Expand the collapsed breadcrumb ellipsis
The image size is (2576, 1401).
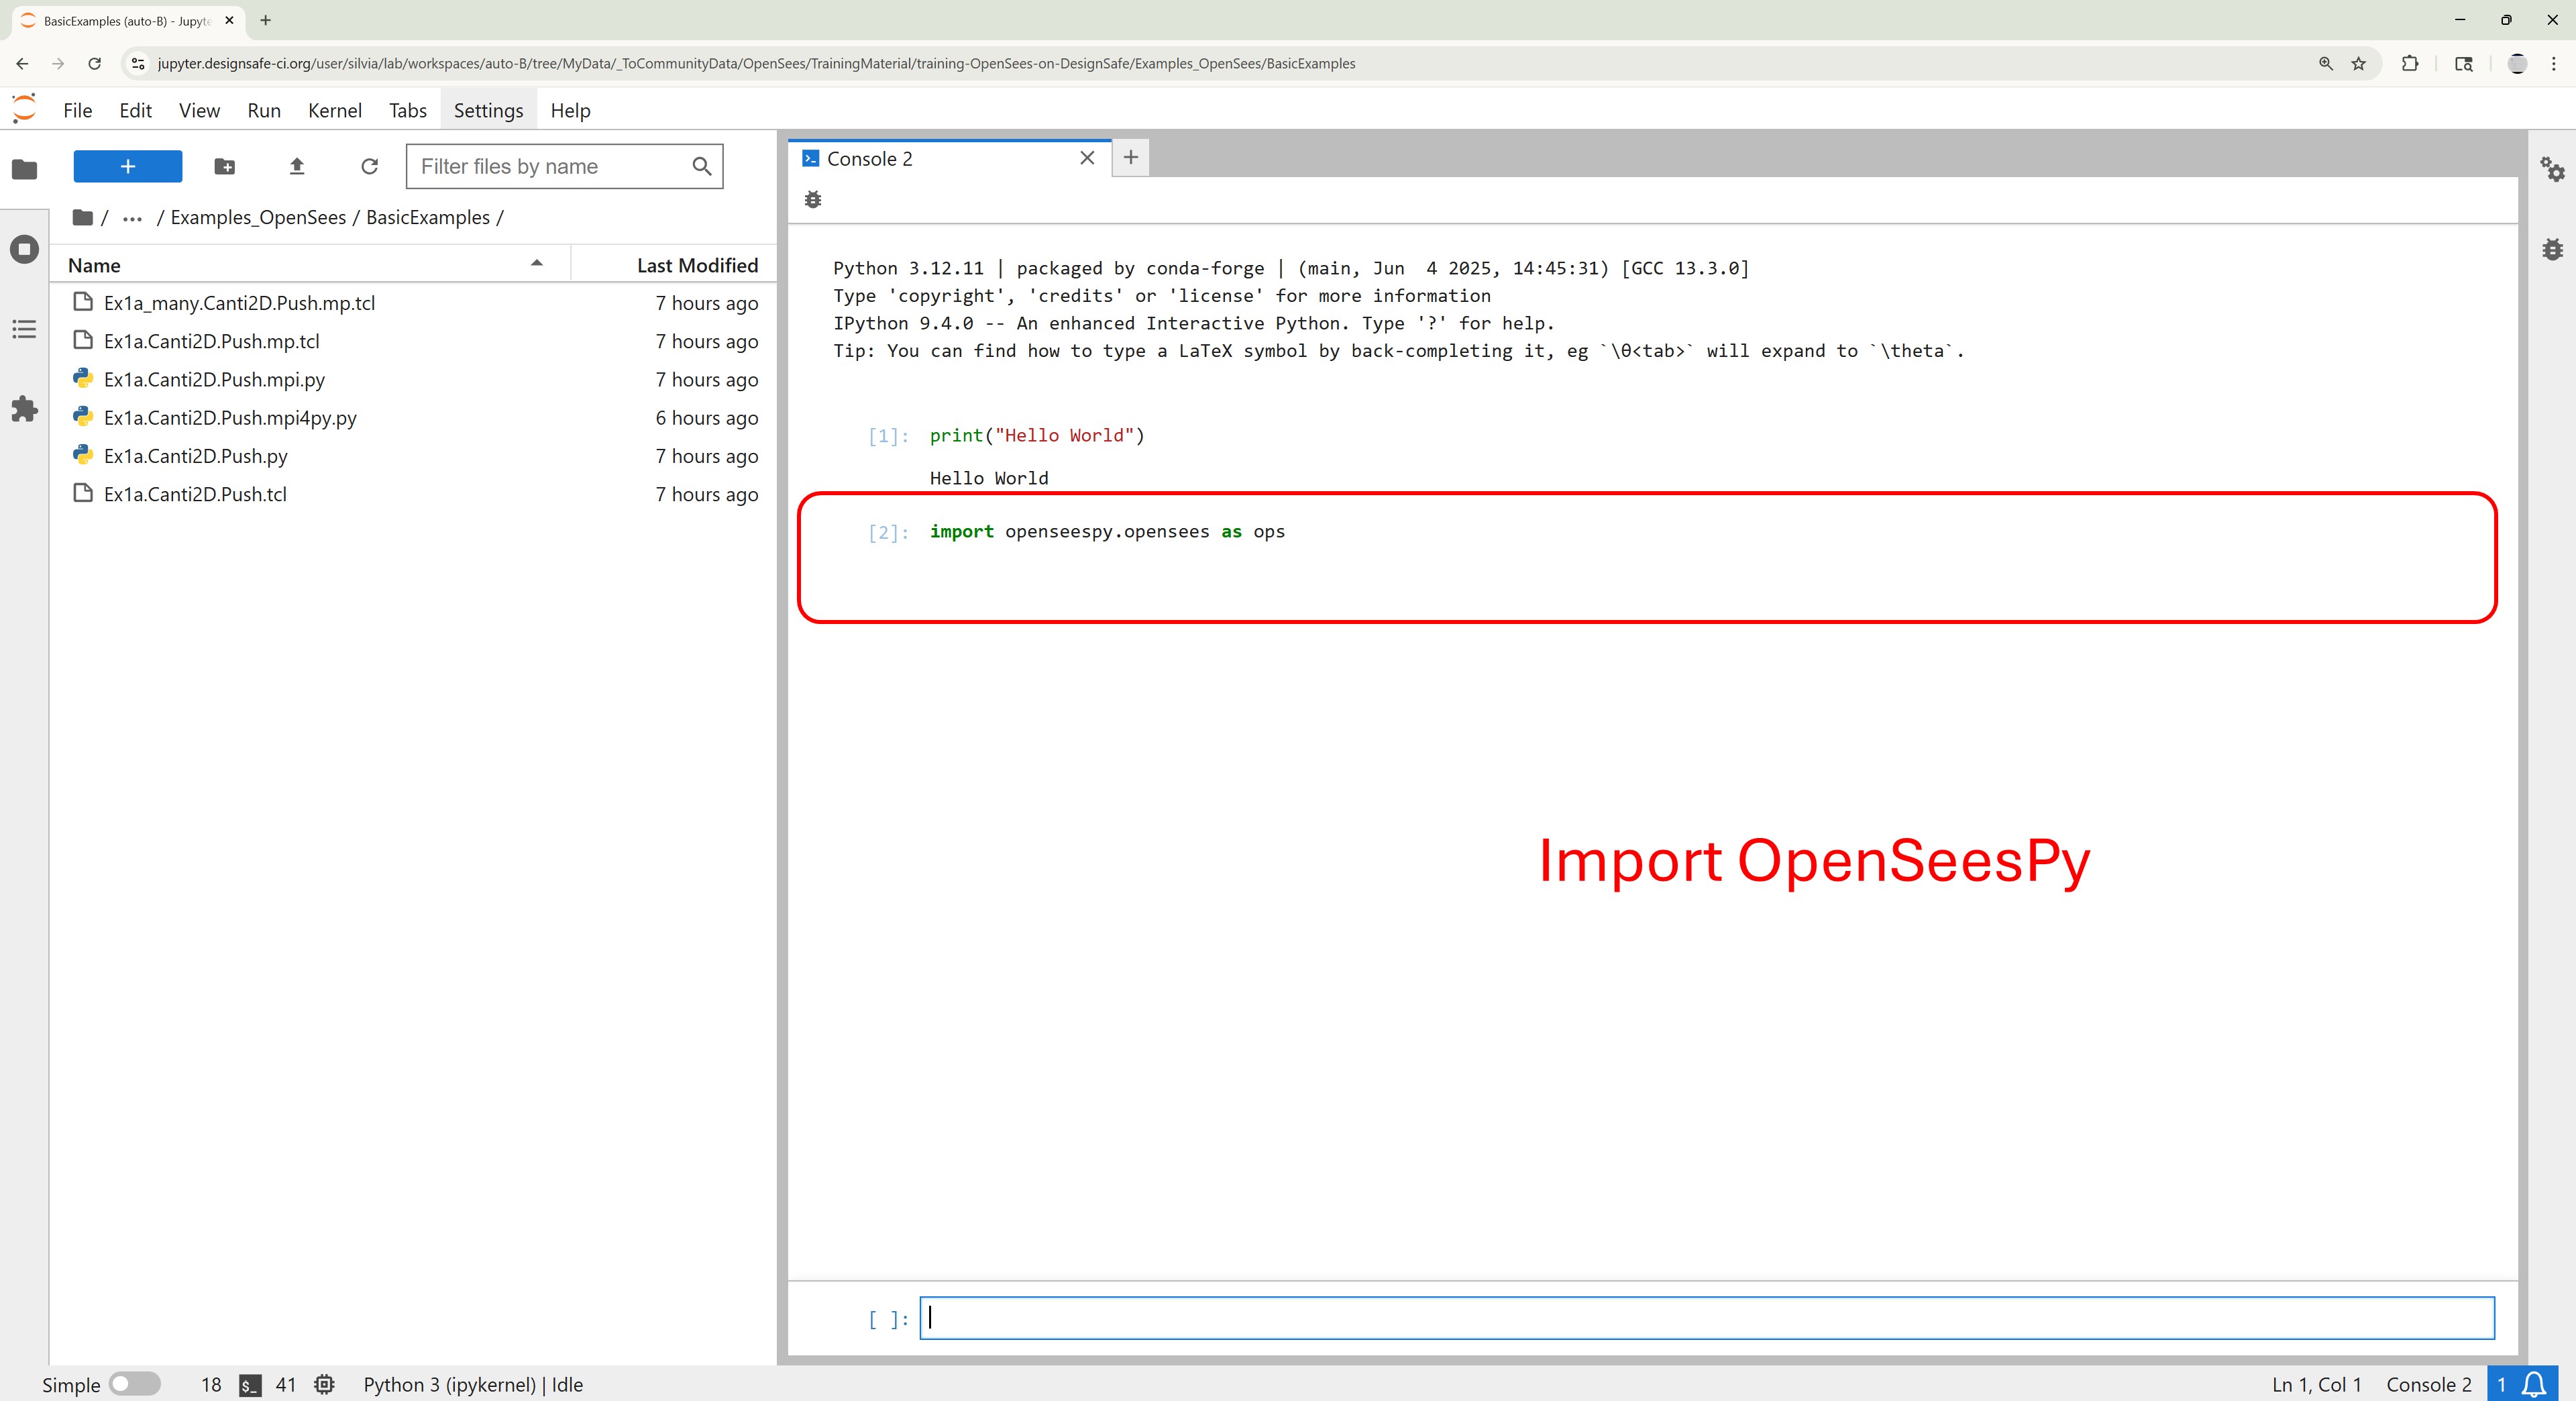[132, 218]
